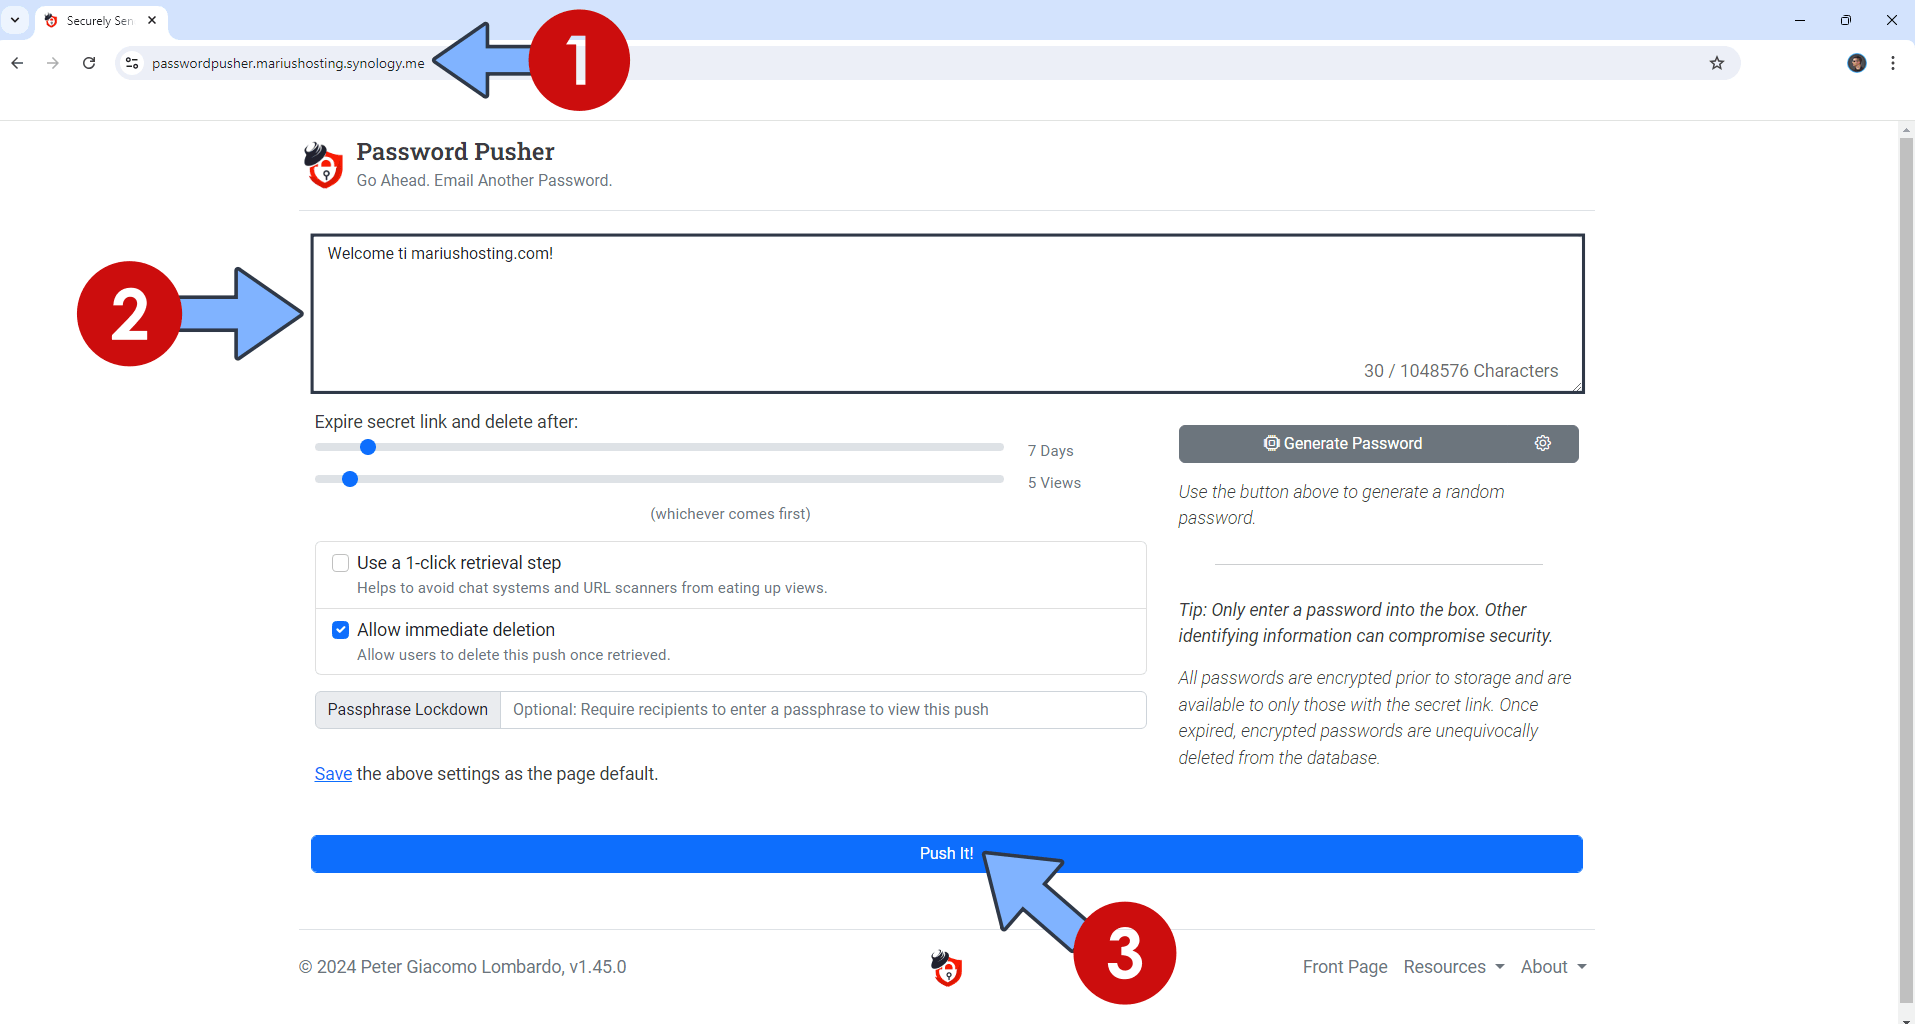1915x1024 pixels.
Task: Click the browser forward arrow
Action: [53, 63]
